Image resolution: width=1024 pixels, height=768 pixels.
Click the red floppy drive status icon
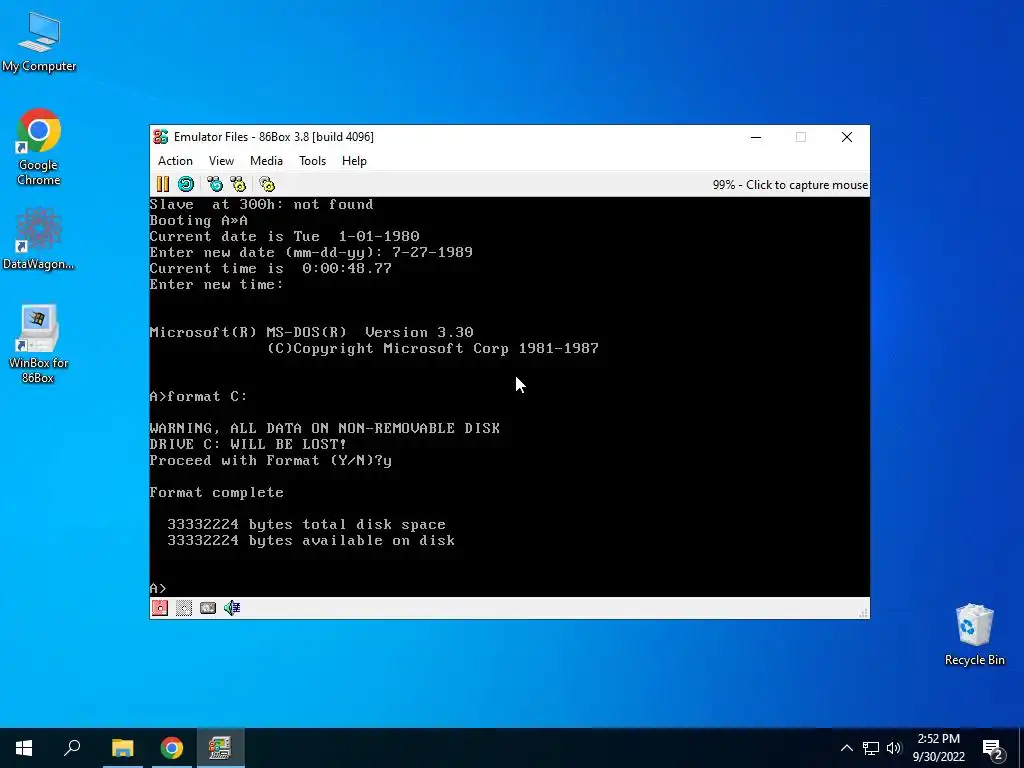pos(160,608)
